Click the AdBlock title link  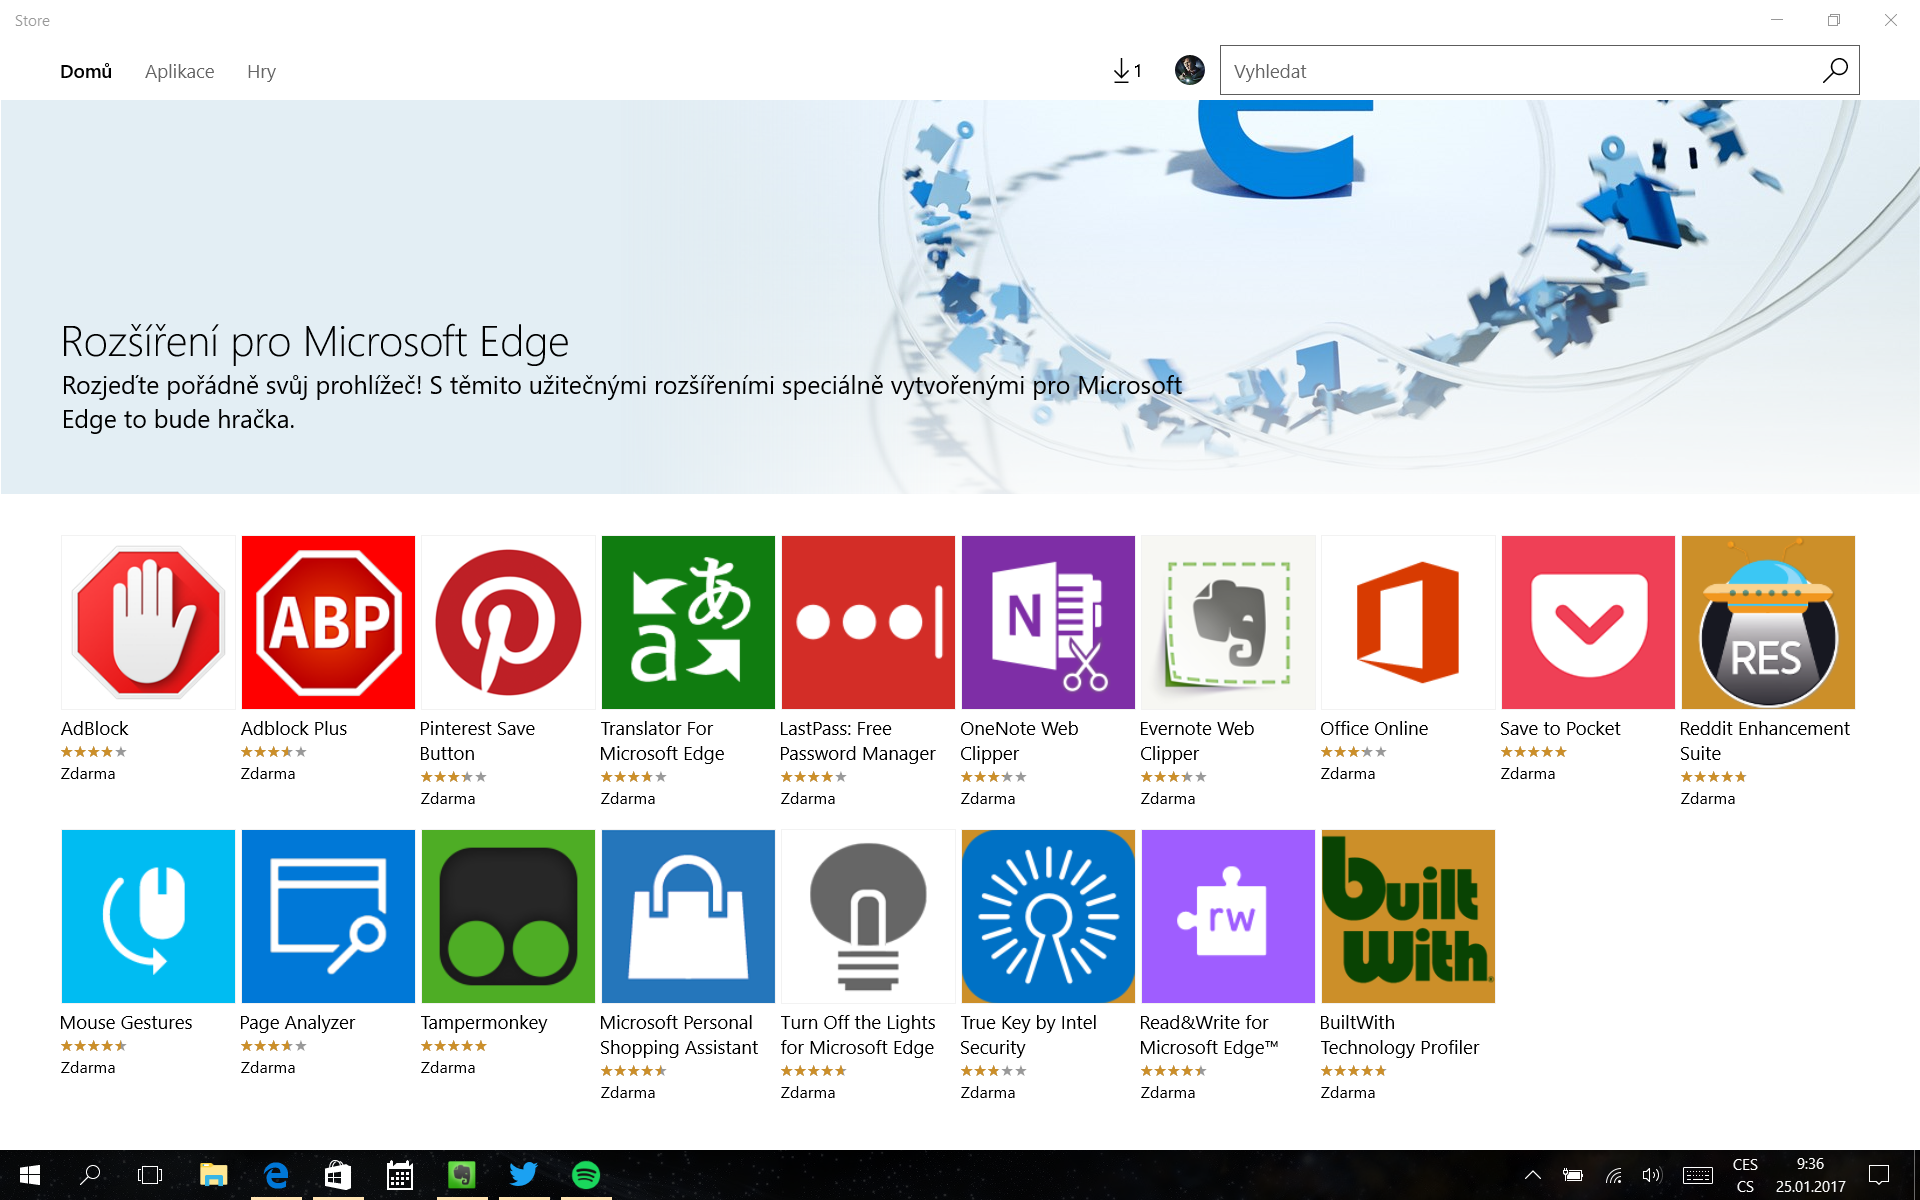94,728
